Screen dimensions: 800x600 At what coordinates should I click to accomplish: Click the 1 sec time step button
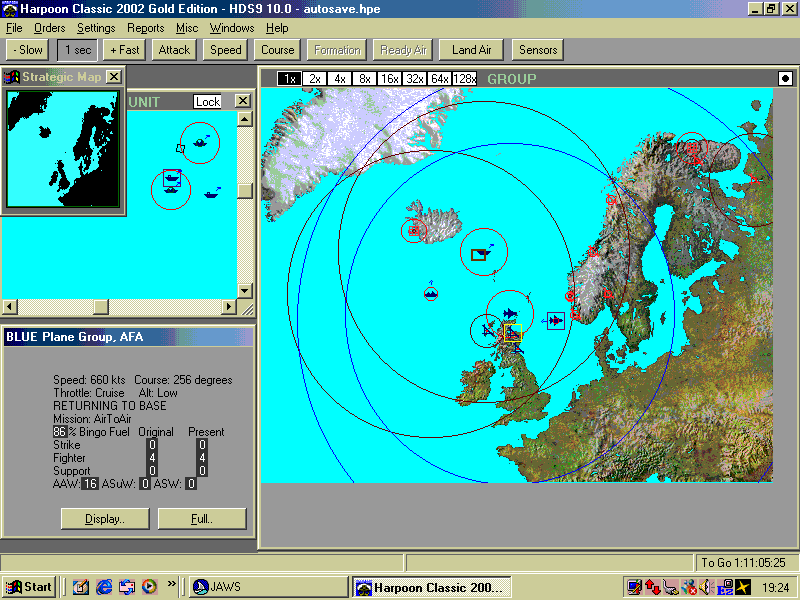(x=78, y=50)
